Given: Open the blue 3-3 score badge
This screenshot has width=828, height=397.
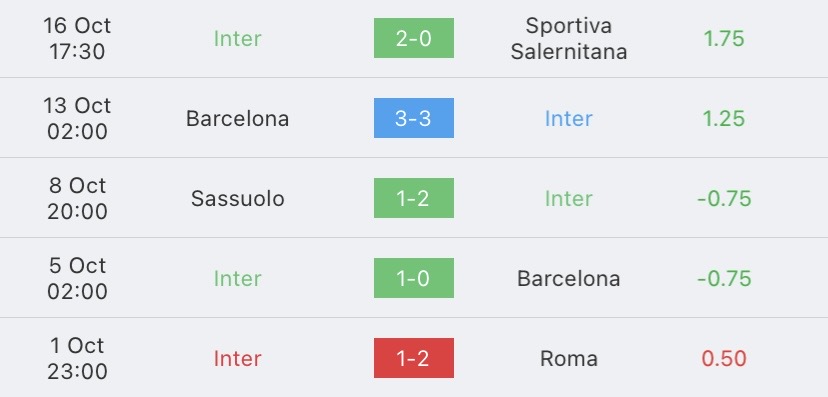Looking at the screenshot, I should tap(413, 118).
